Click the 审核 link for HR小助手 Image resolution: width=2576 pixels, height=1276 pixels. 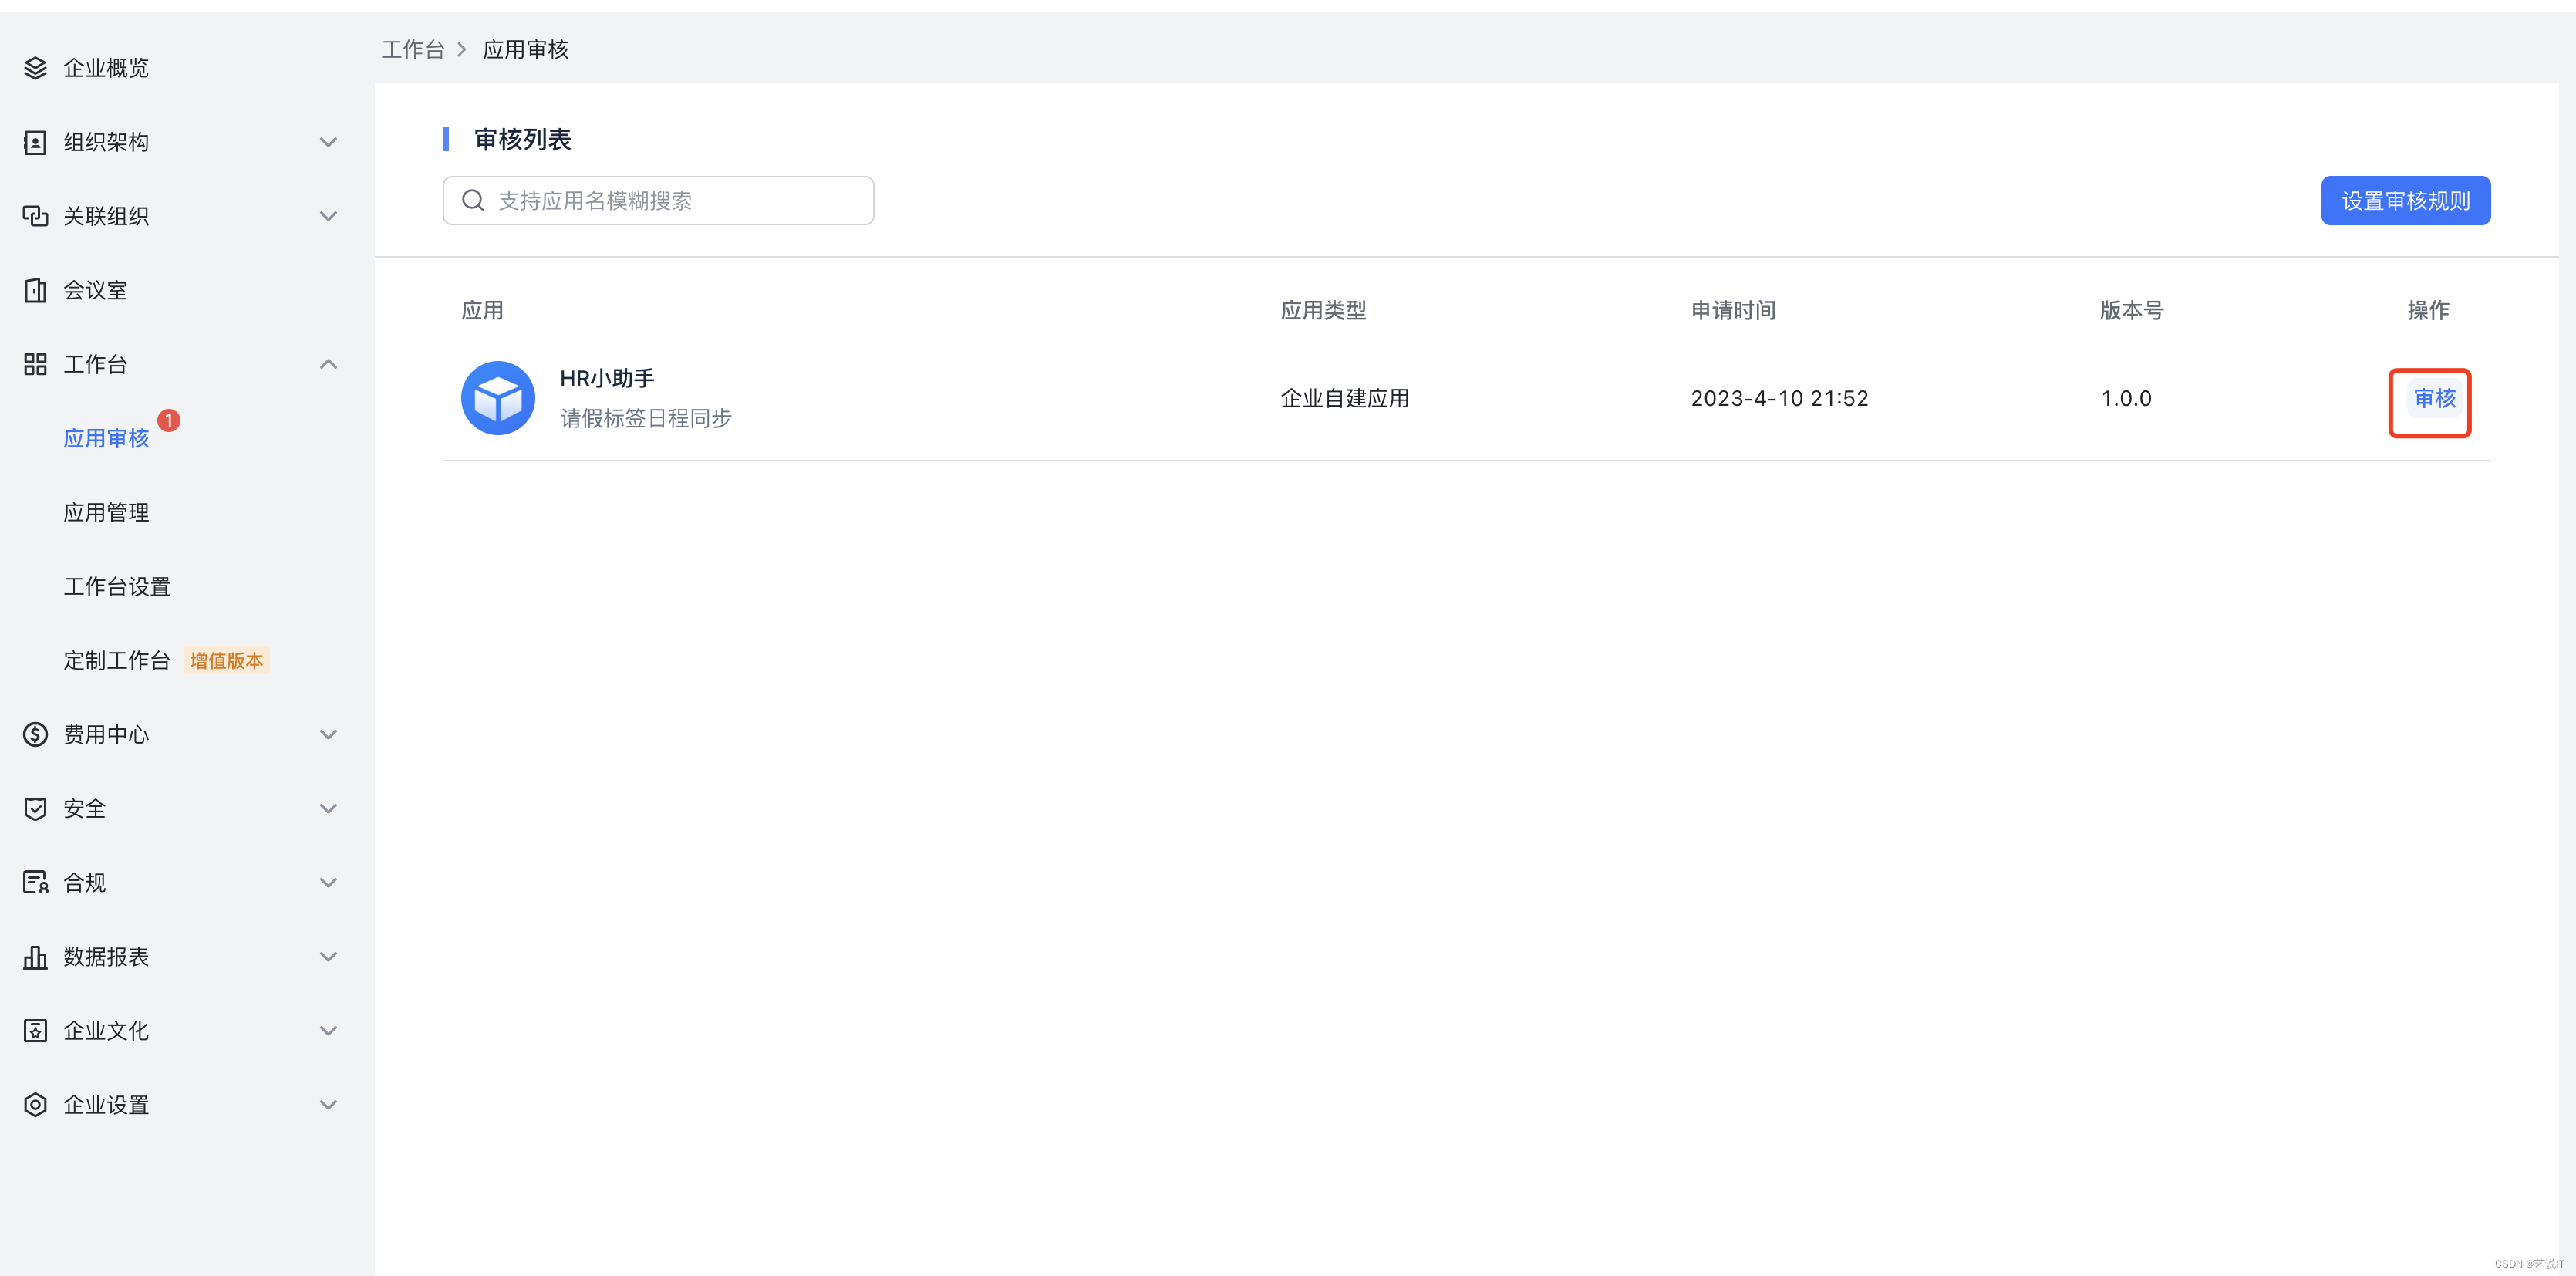[2433, 398]
